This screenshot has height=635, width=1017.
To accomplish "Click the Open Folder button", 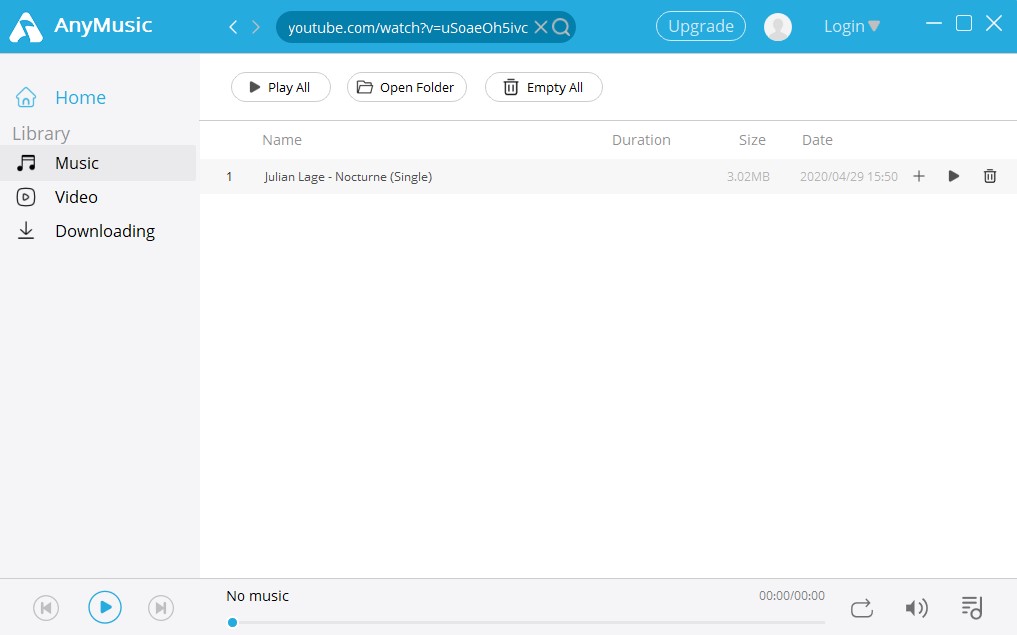I will 407,87.
